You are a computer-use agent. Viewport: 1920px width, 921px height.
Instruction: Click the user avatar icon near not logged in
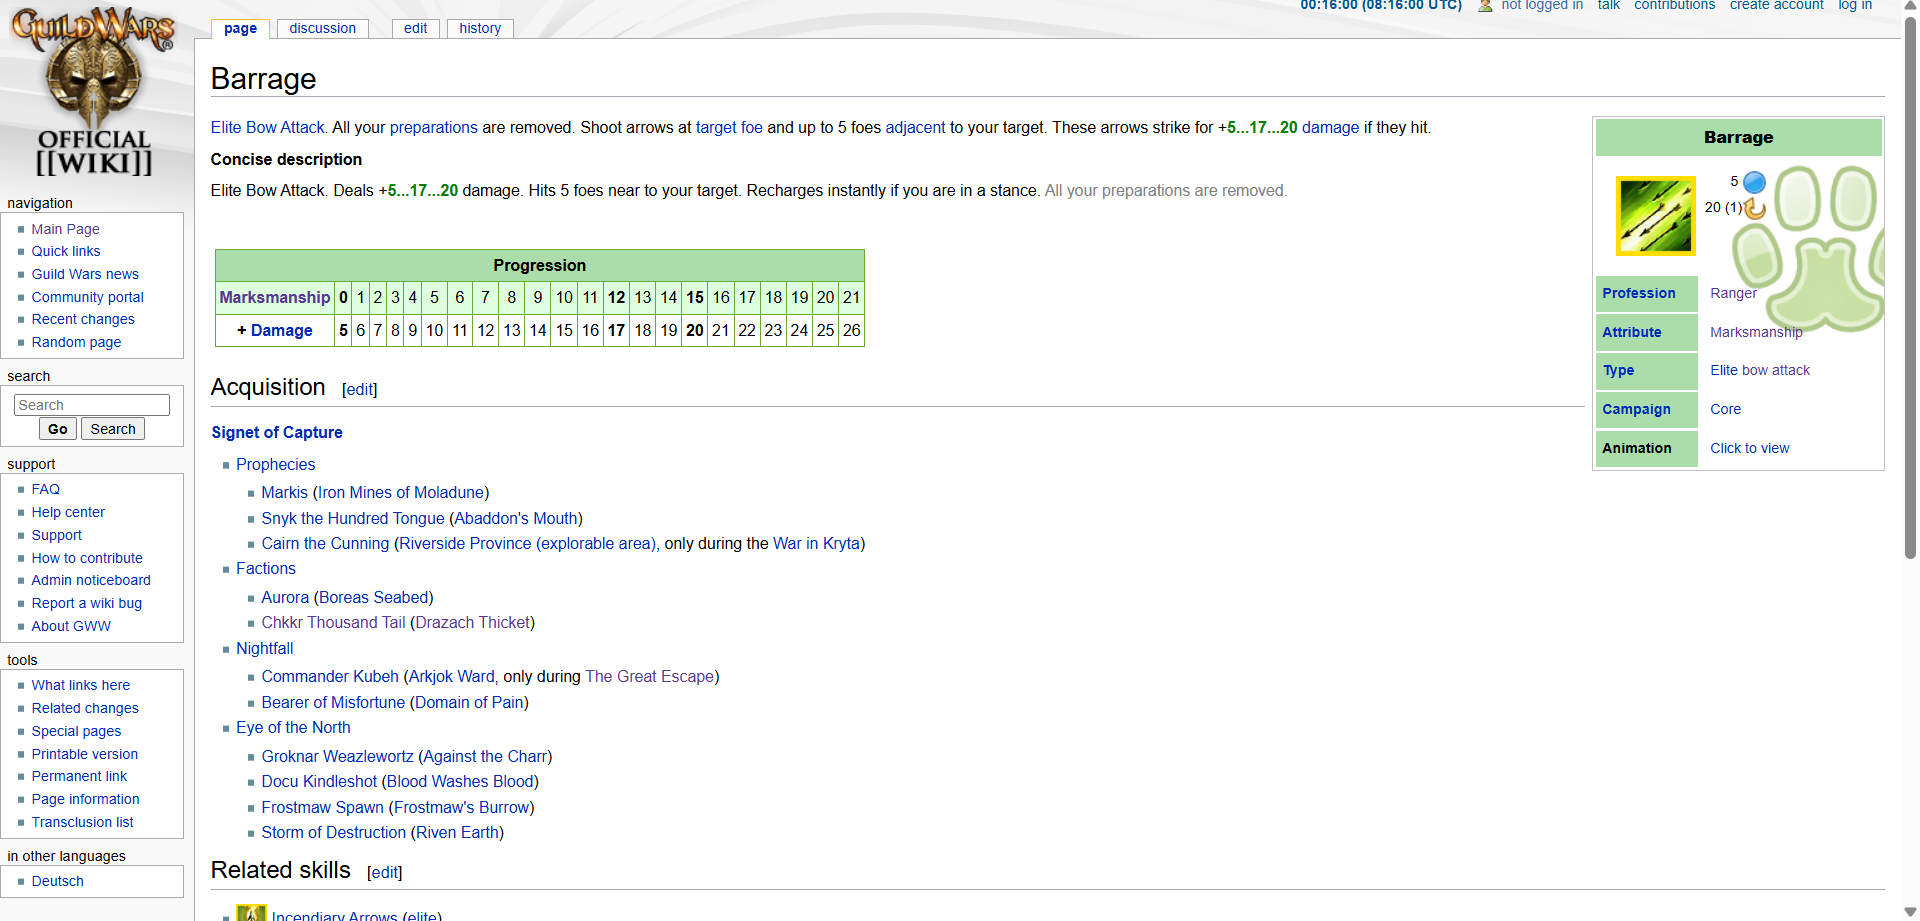[1485, 6]
